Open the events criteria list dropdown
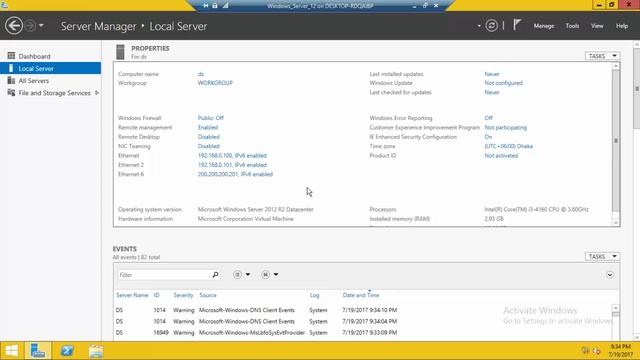 coord(242,275)
